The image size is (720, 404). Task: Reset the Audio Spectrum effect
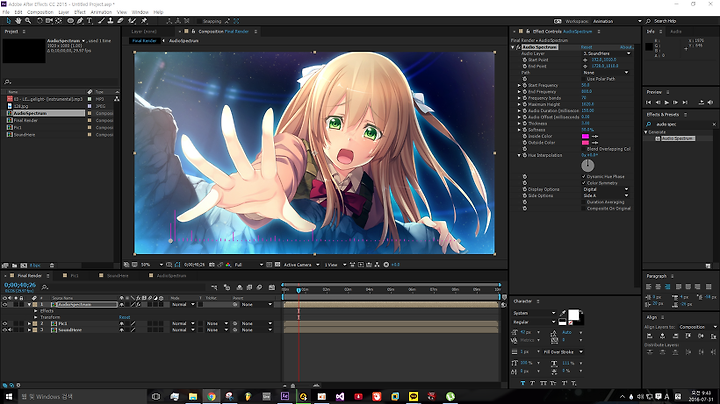pos(586,47)
